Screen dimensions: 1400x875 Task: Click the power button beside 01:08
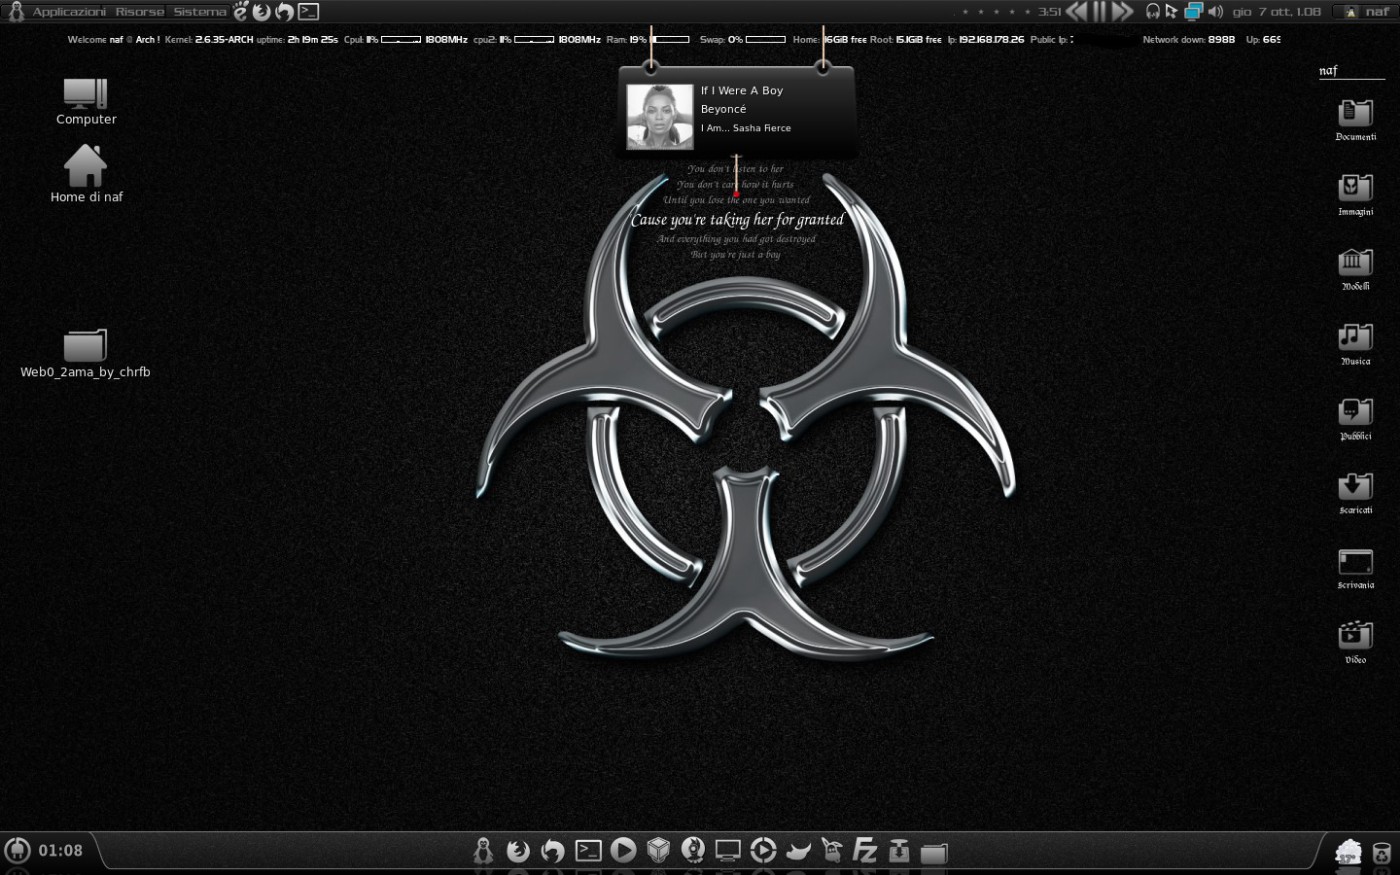(18, 850)
